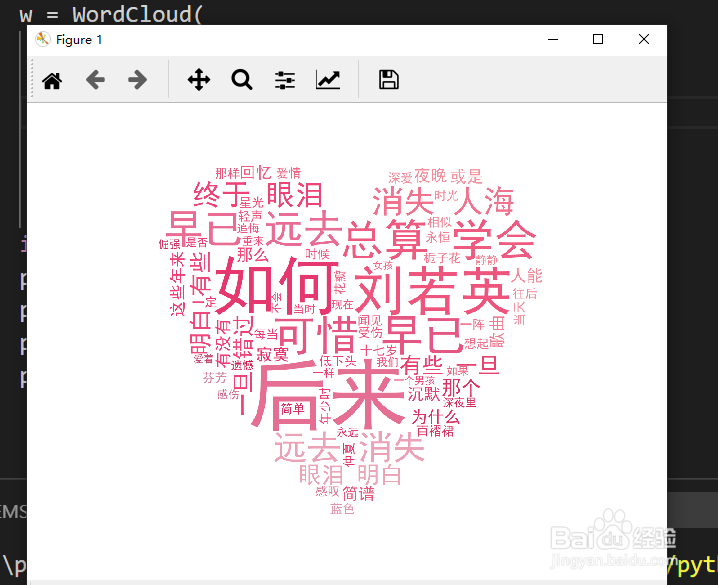The width and height of the screenshot is (718, 585).
Task: Save the figure with floppy disk icon
Action: tap(389, 80)
